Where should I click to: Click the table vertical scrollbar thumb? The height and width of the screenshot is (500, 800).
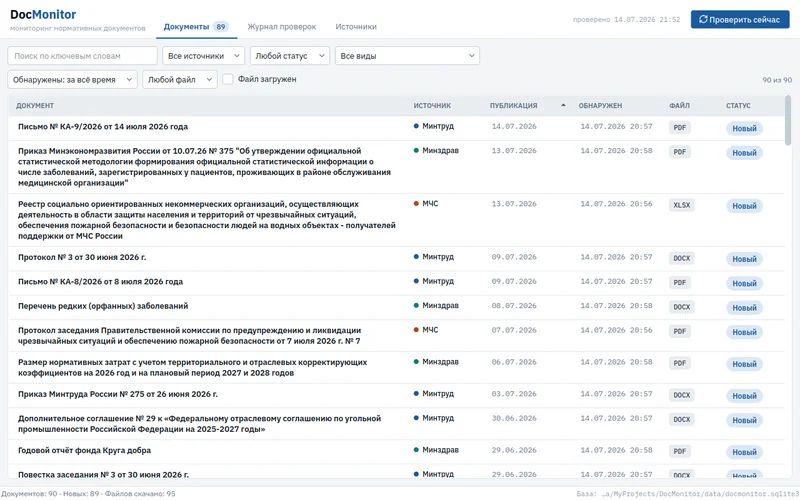click(x=788, y=120)
